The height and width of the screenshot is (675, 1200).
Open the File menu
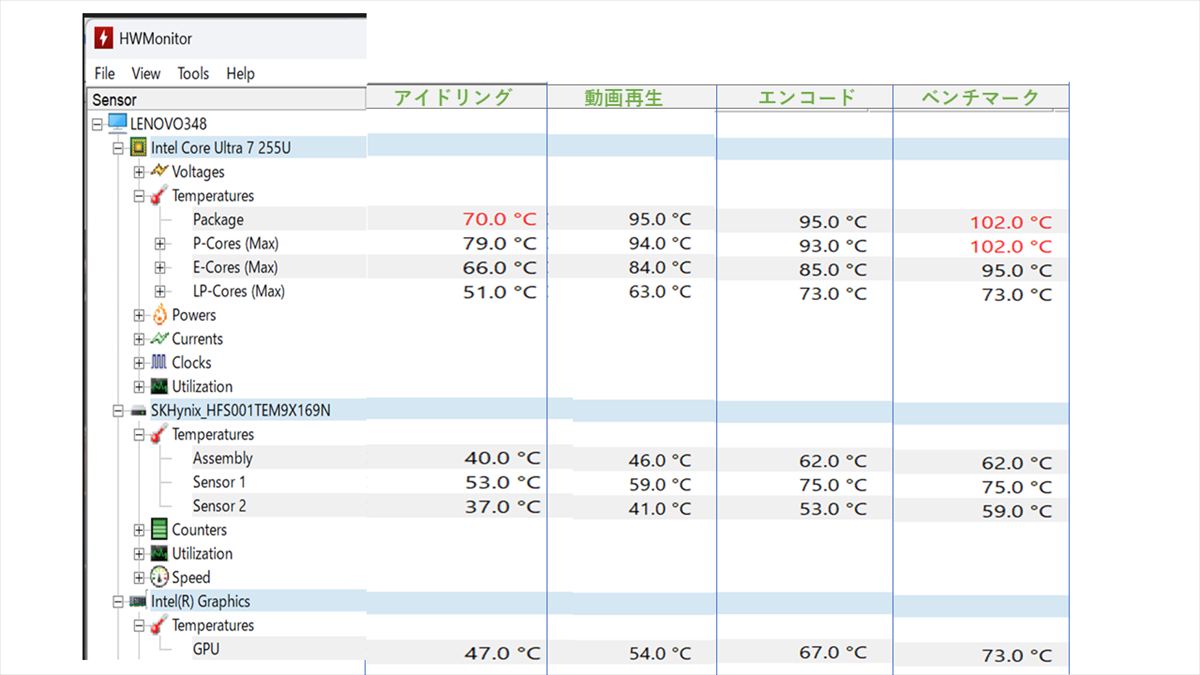pos(104,73)
